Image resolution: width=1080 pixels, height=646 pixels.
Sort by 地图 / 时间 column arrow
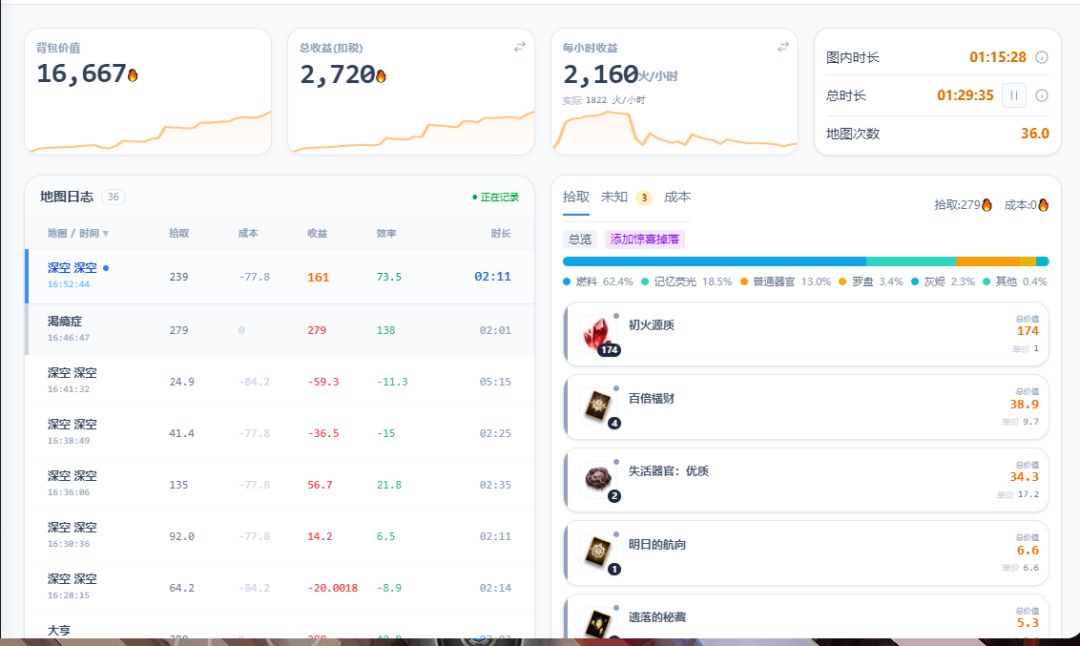coord(105,233)
